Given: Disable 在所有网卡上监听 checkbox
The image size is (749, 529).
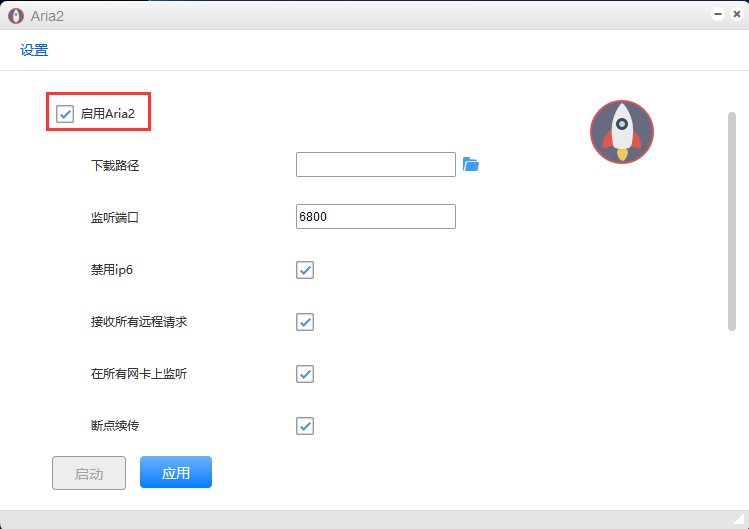Looking at the screenshot, I should pos(305,374).
